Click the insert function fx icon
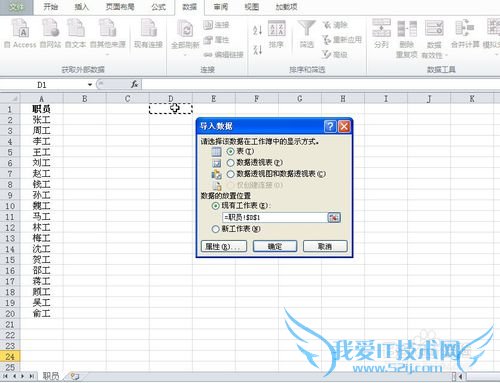The height and width of the screenshot is (383, 500). pyautogui.click(x=134, y=85)
